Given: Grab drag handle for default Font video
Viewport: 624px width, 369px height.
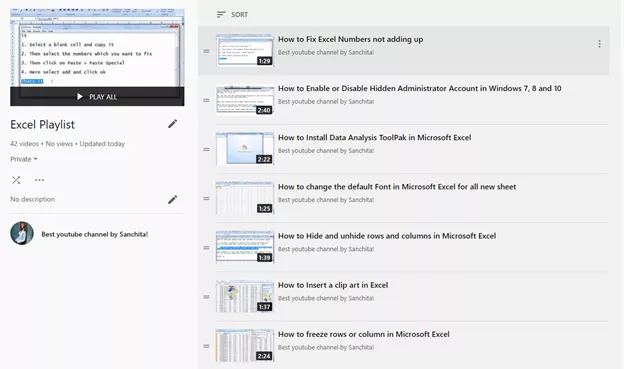Looking at the screenshot, I should coord(206,199).
